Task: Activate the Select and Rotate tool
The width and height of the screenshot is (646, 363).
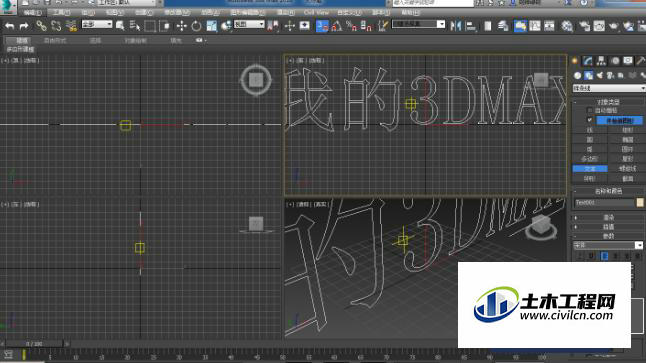Action: point(196,26)
